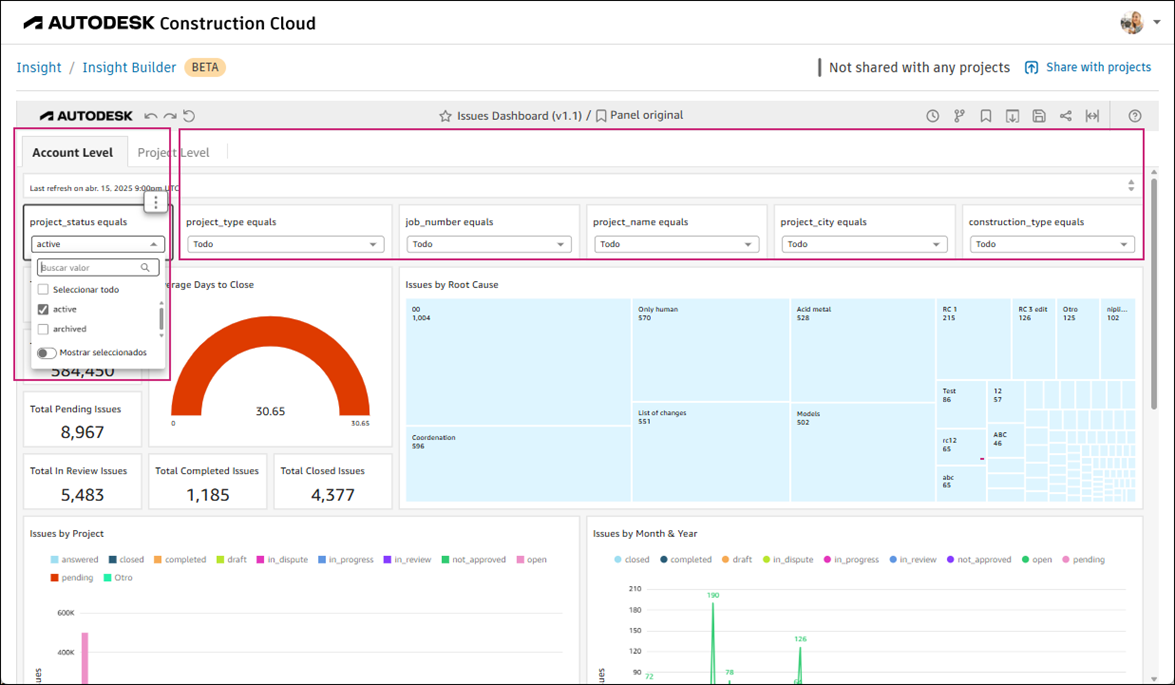The image size is (1175, 685).
Task: Uncheck the active status checkbox
Action: tap(41, 309)
